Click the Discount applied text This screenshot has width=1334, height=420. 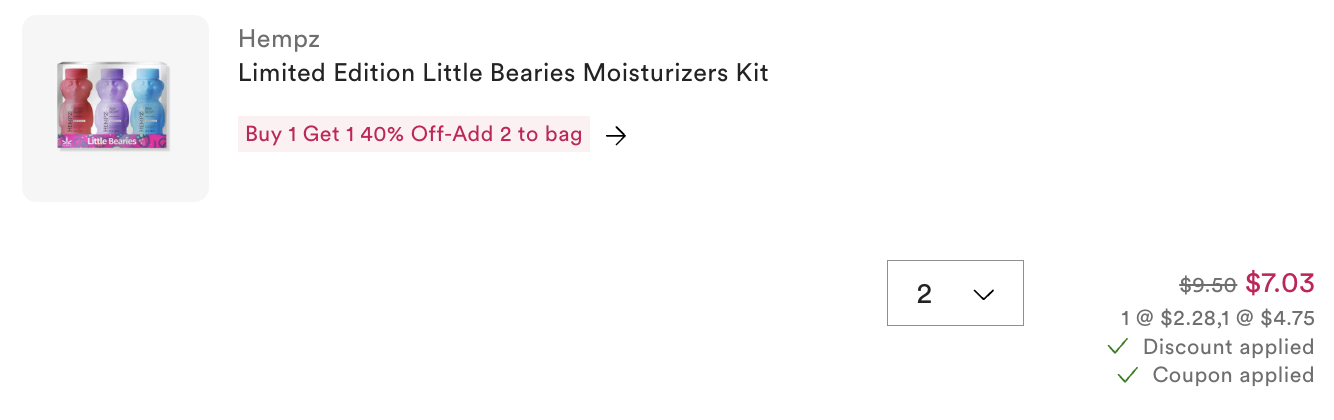click(x=1228, y=347)
